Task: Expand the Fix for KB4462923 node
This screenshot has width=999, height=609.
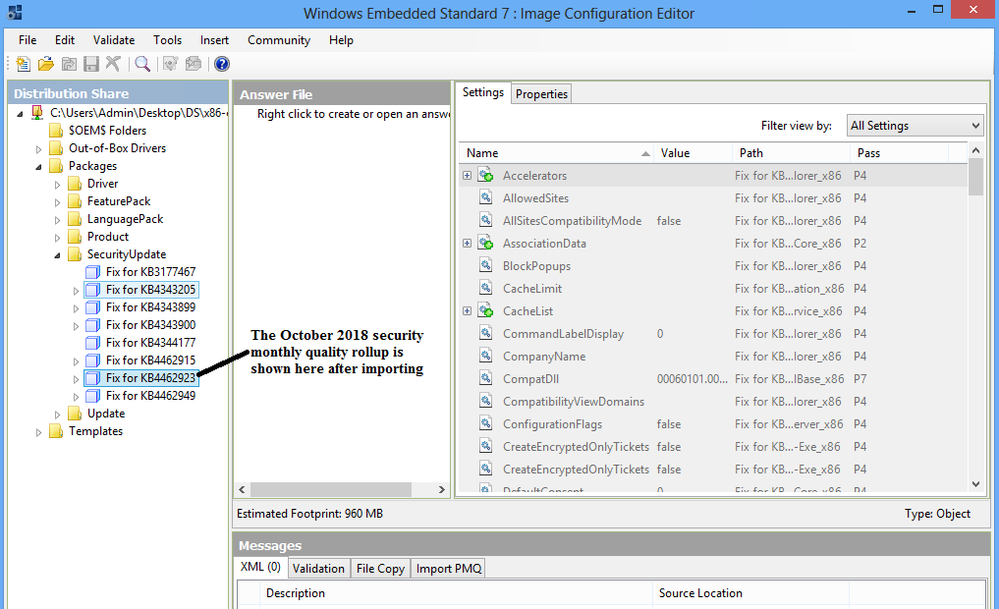Action: (x=76, y=379)
